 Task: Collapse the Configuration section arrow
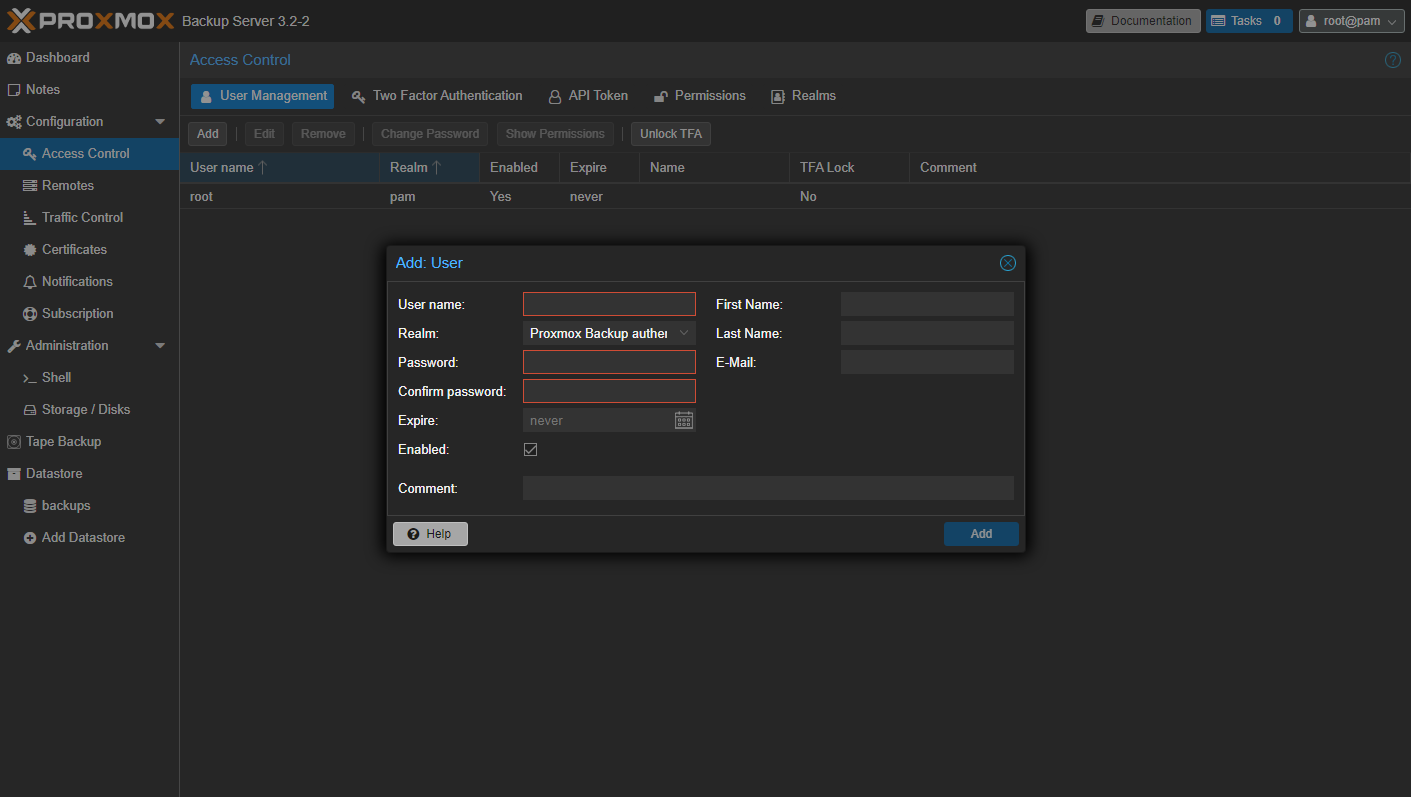pos(160,122)
